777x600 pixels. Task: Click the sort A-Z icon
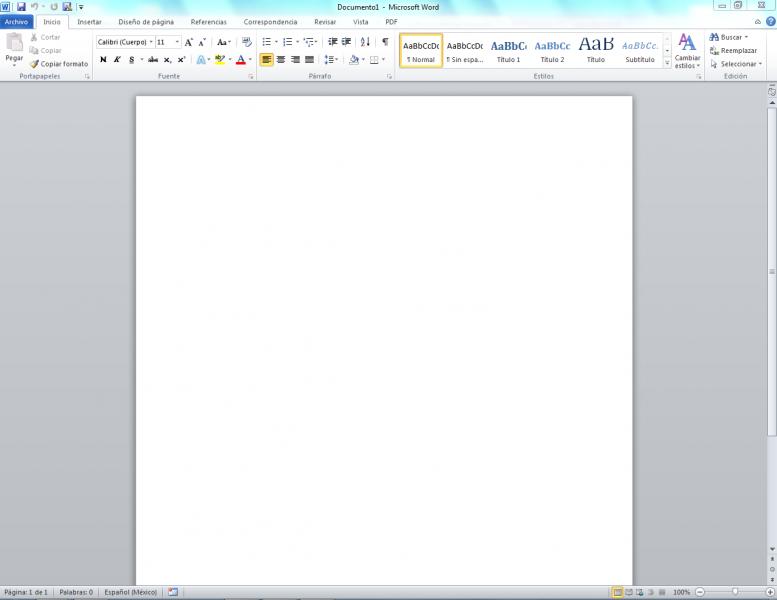coord(365,42)
